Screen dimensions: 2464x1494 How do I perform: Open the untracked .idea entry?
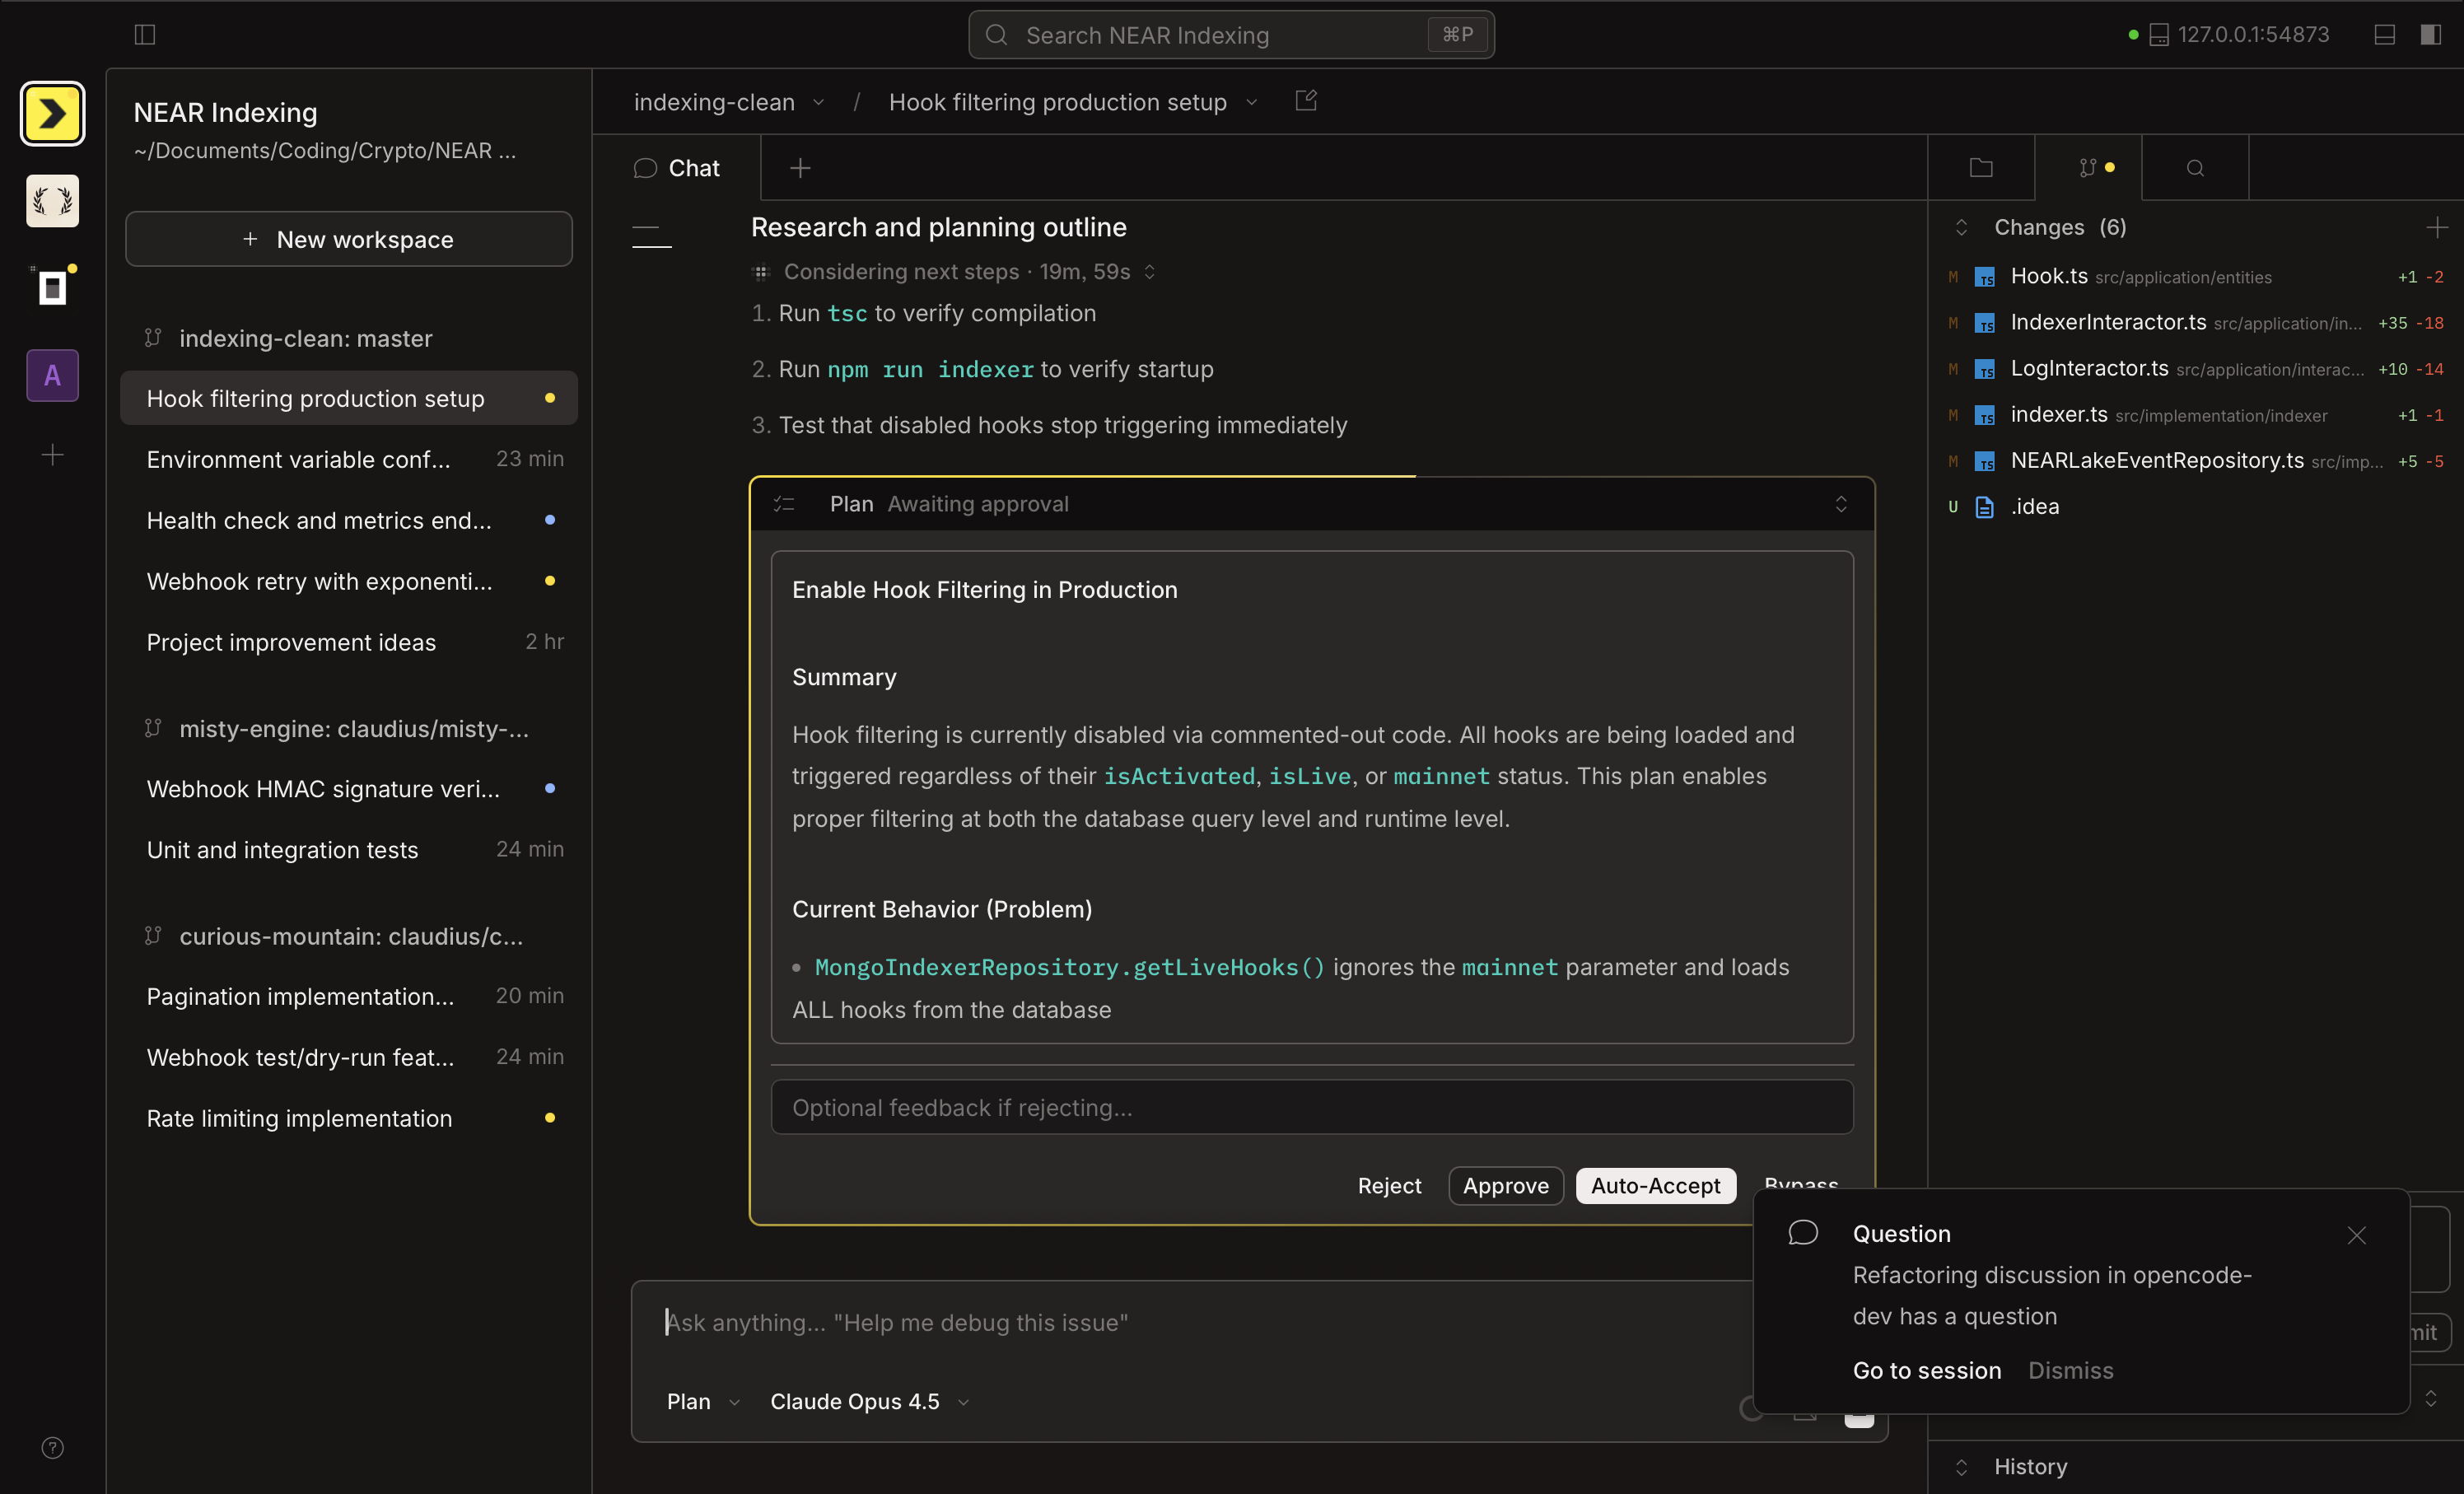click(2195, 506)
